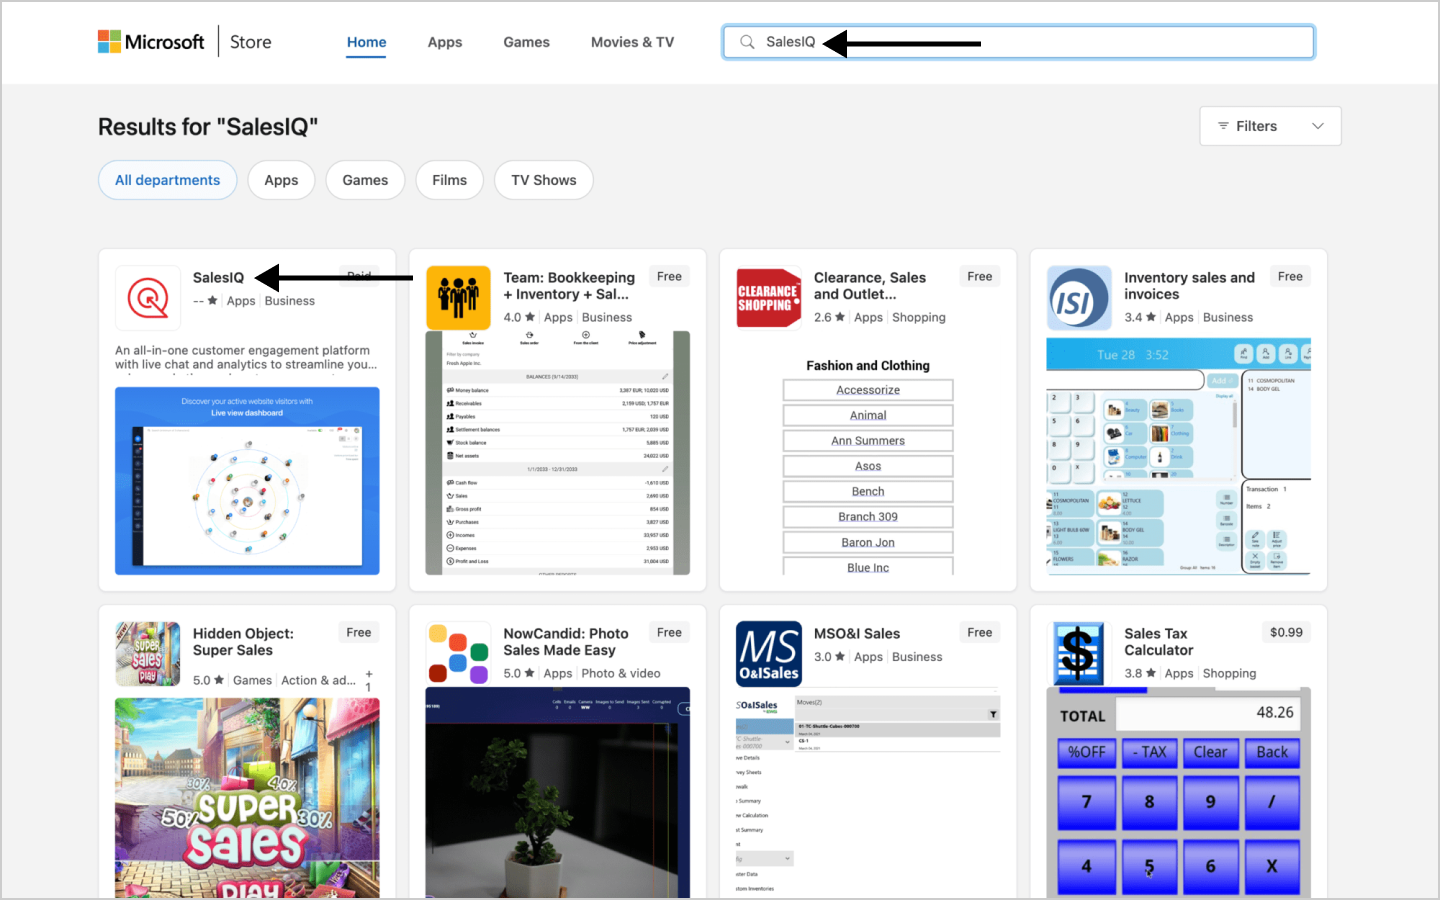Viewport: 1440px width, 900px height.
Task: View MSO&I Sales app screenshot
Action: pos(868,792)
